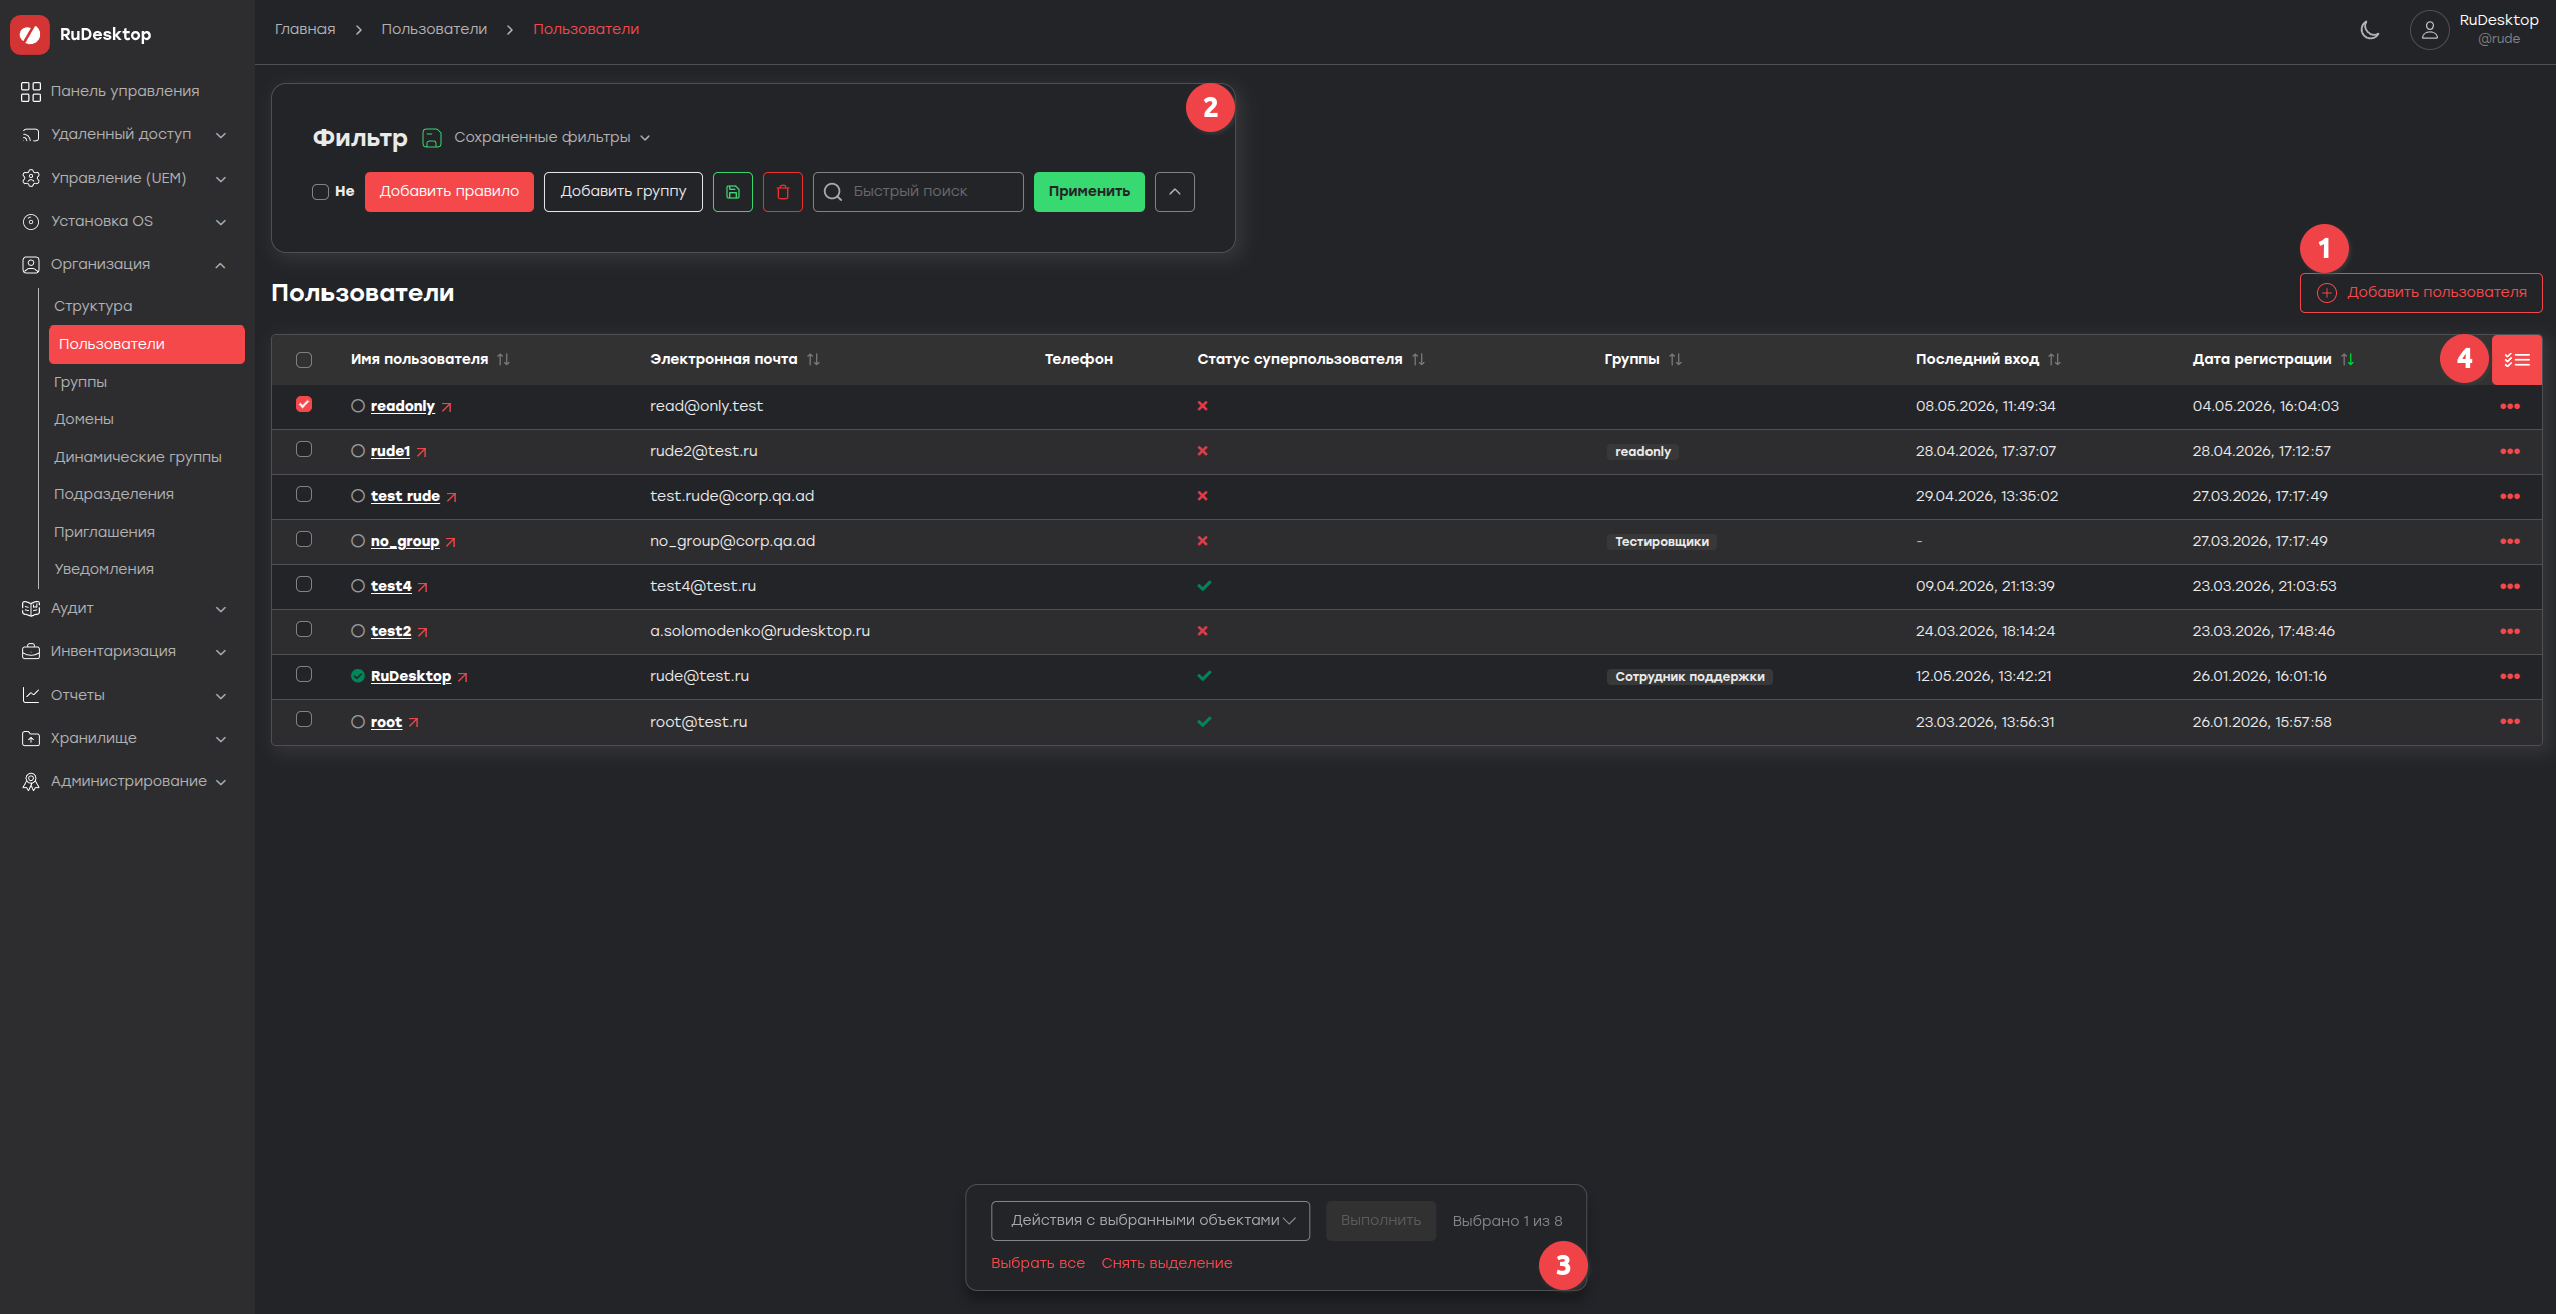Screen dimensions: 2556x1314
Task: Open row actions menu for readonly user
Action: pyautogui.click(x=2510, y=407)
